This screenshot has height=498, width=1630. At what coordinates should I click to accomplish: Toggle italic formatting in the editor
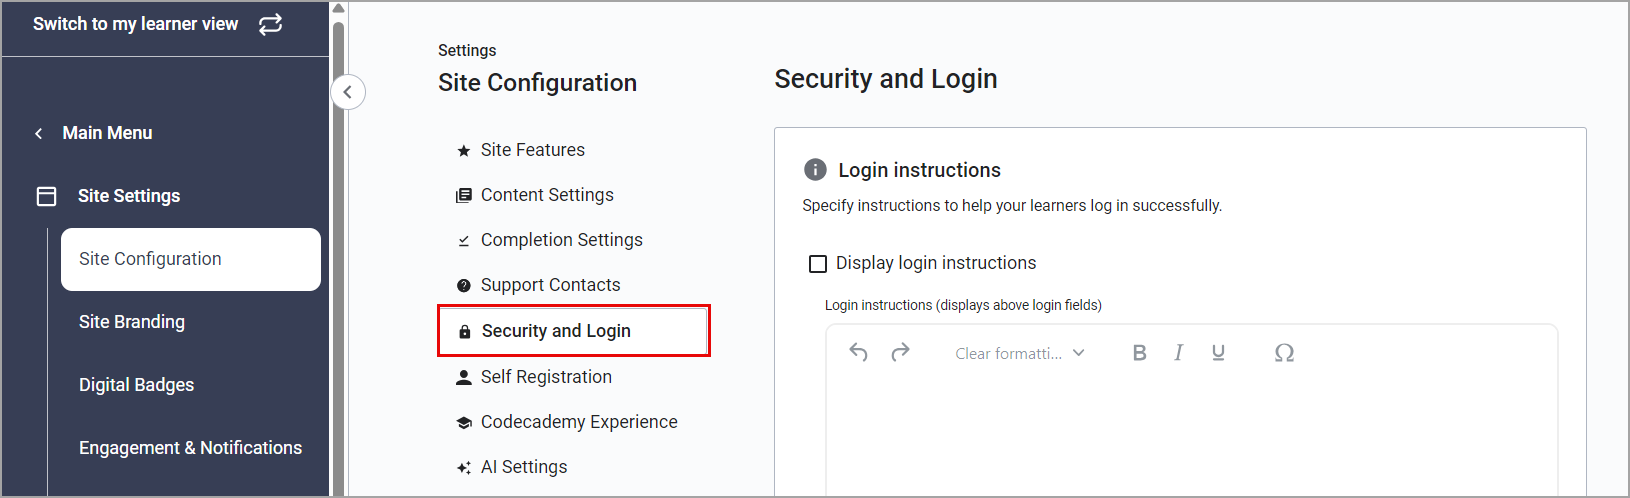coord(1179,352)
